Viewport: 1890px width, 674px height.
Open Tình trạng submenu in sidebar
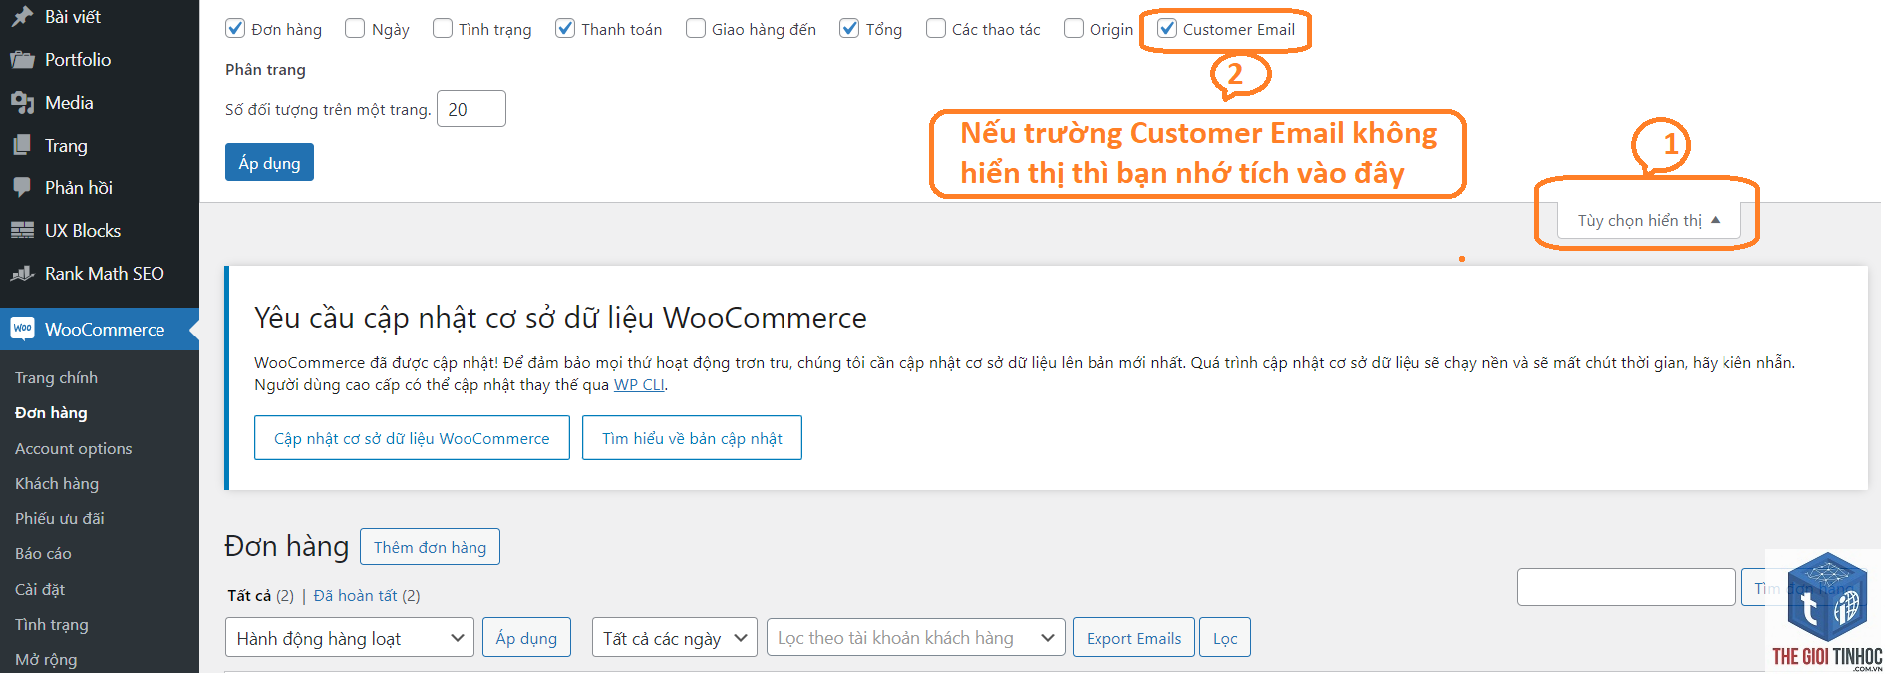[51, 625]
